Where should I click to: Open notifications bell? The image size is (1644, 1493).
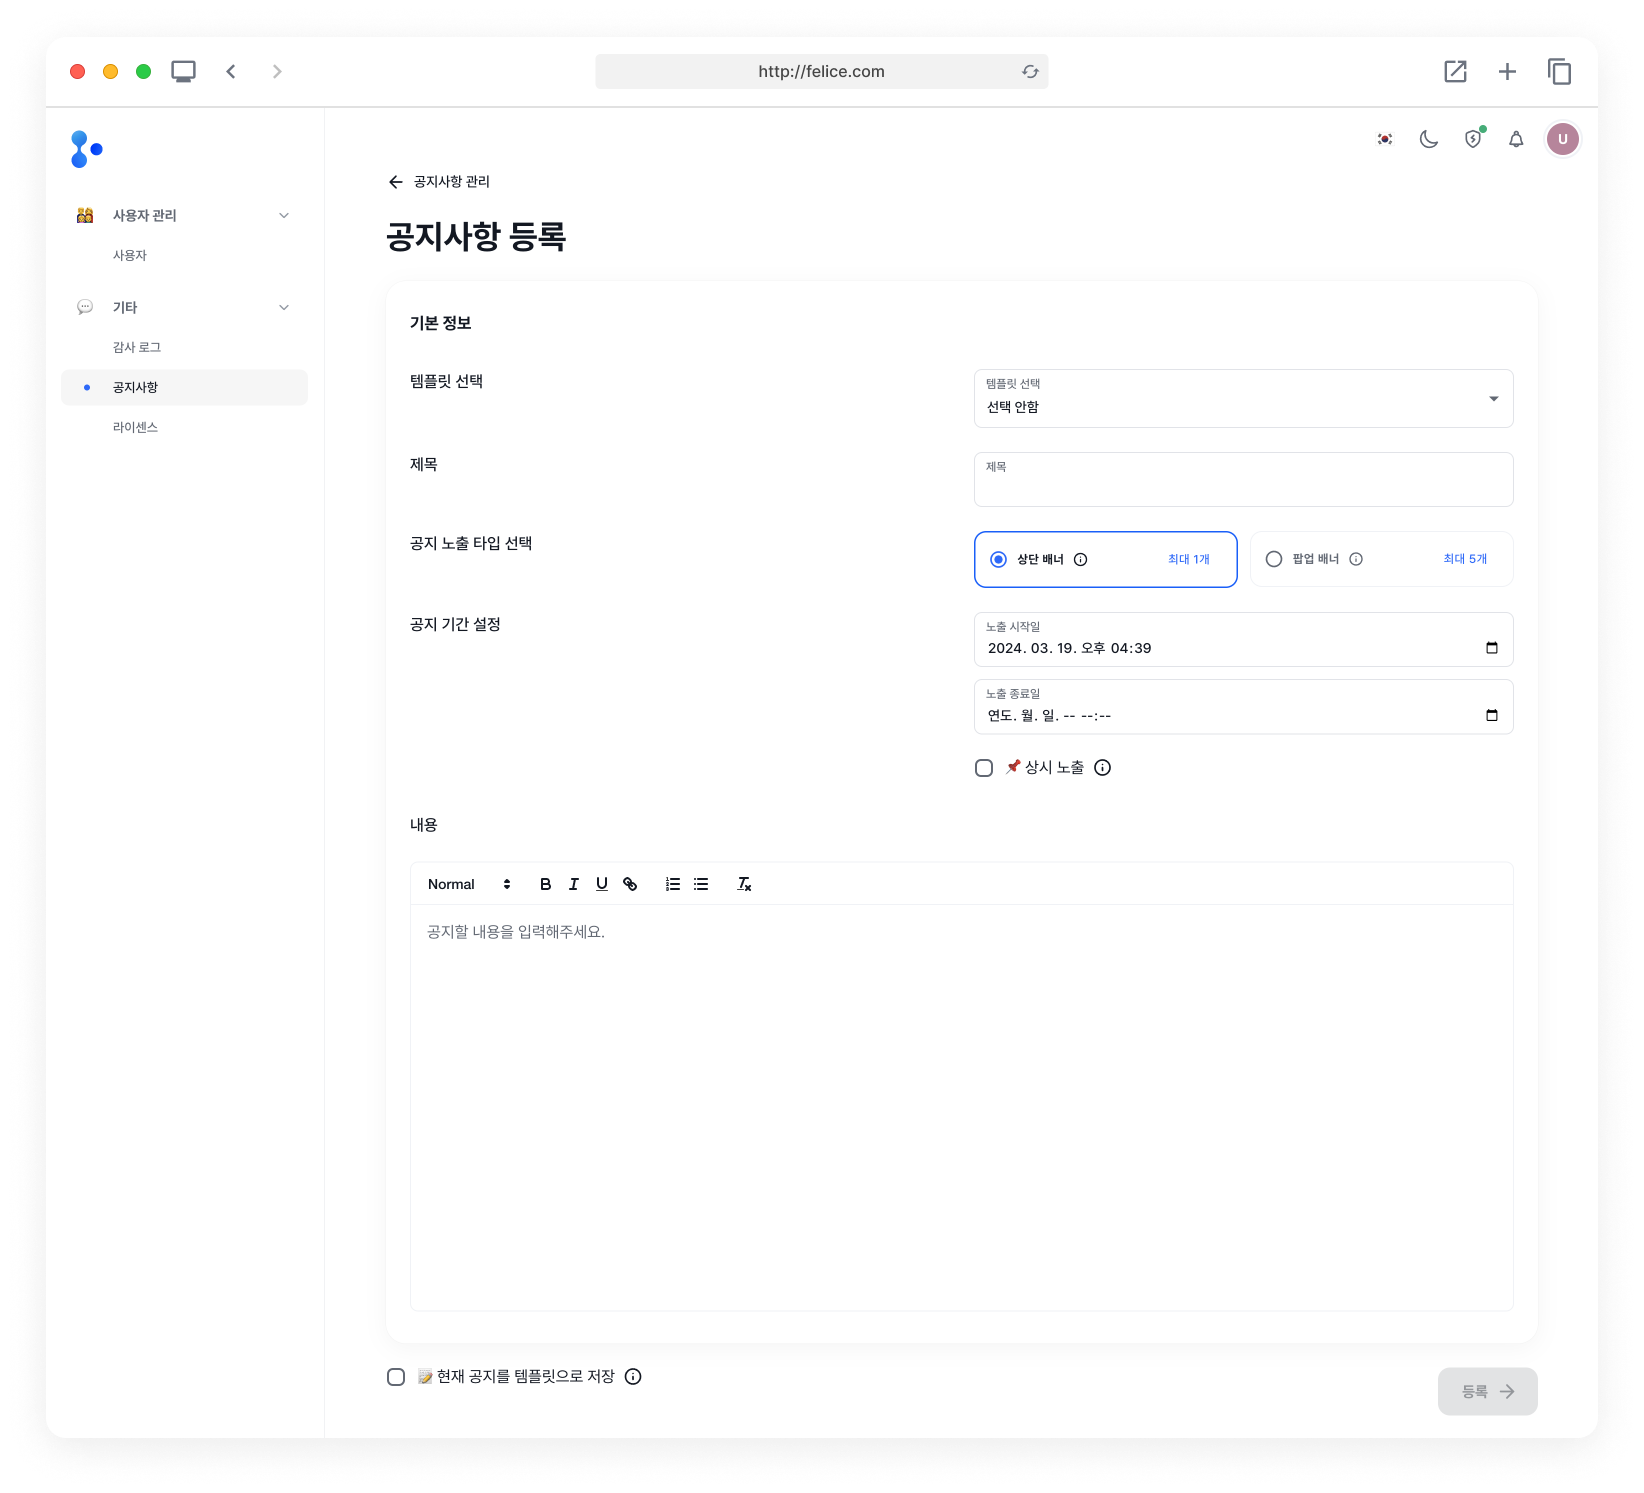coord(1516,139)
